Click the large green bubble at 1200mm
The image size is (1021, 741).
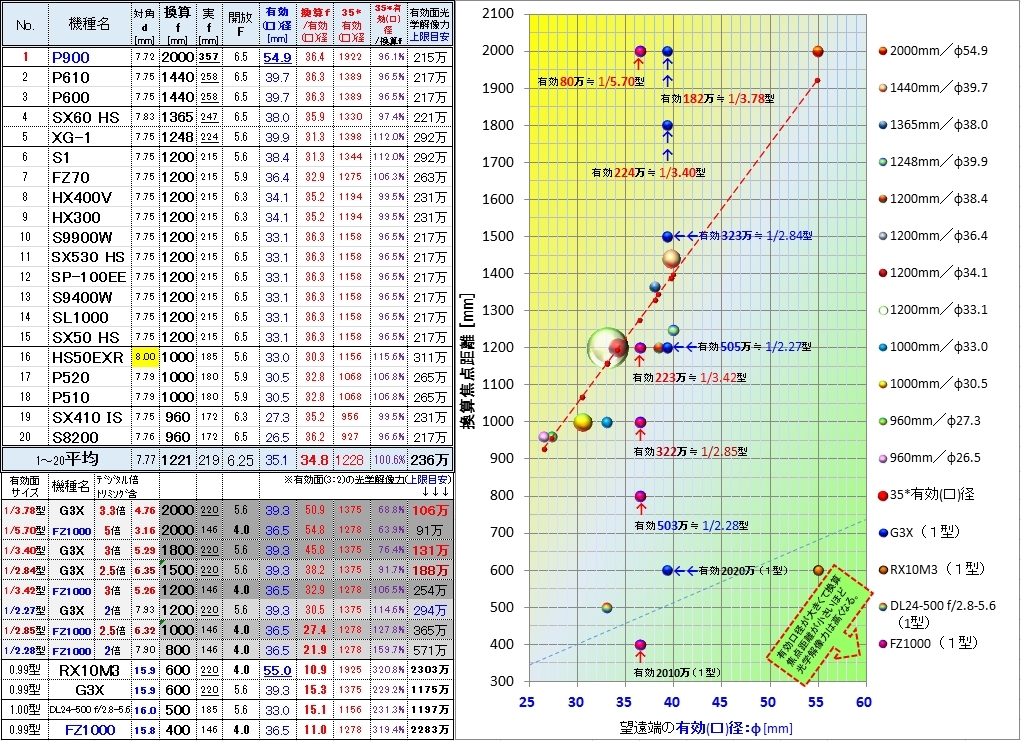pyautogui.click(x=608, y=348)
